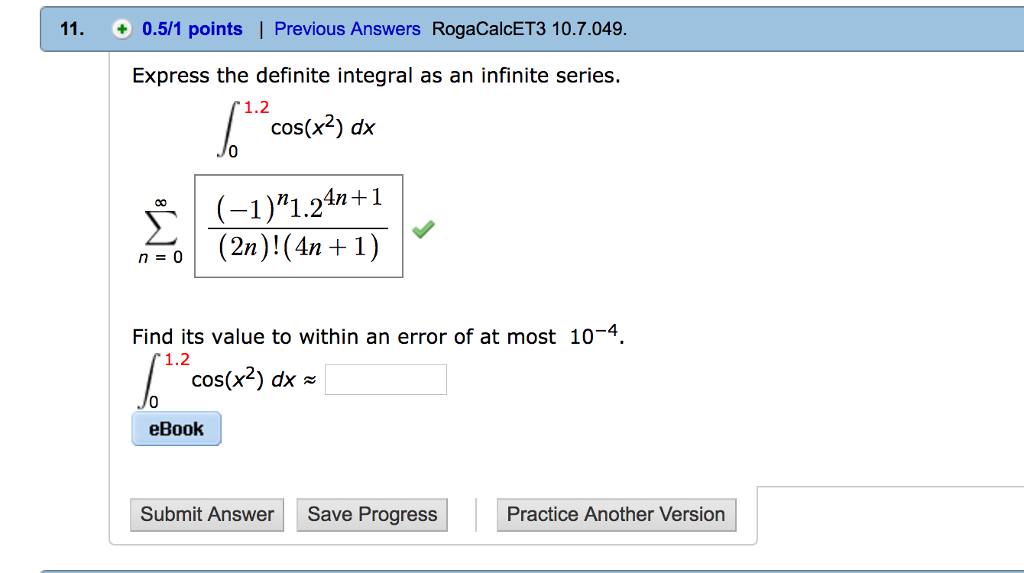Click the green checkmark beside series answer
This screenshot has height=573, width=1024.
pos(423,230)
